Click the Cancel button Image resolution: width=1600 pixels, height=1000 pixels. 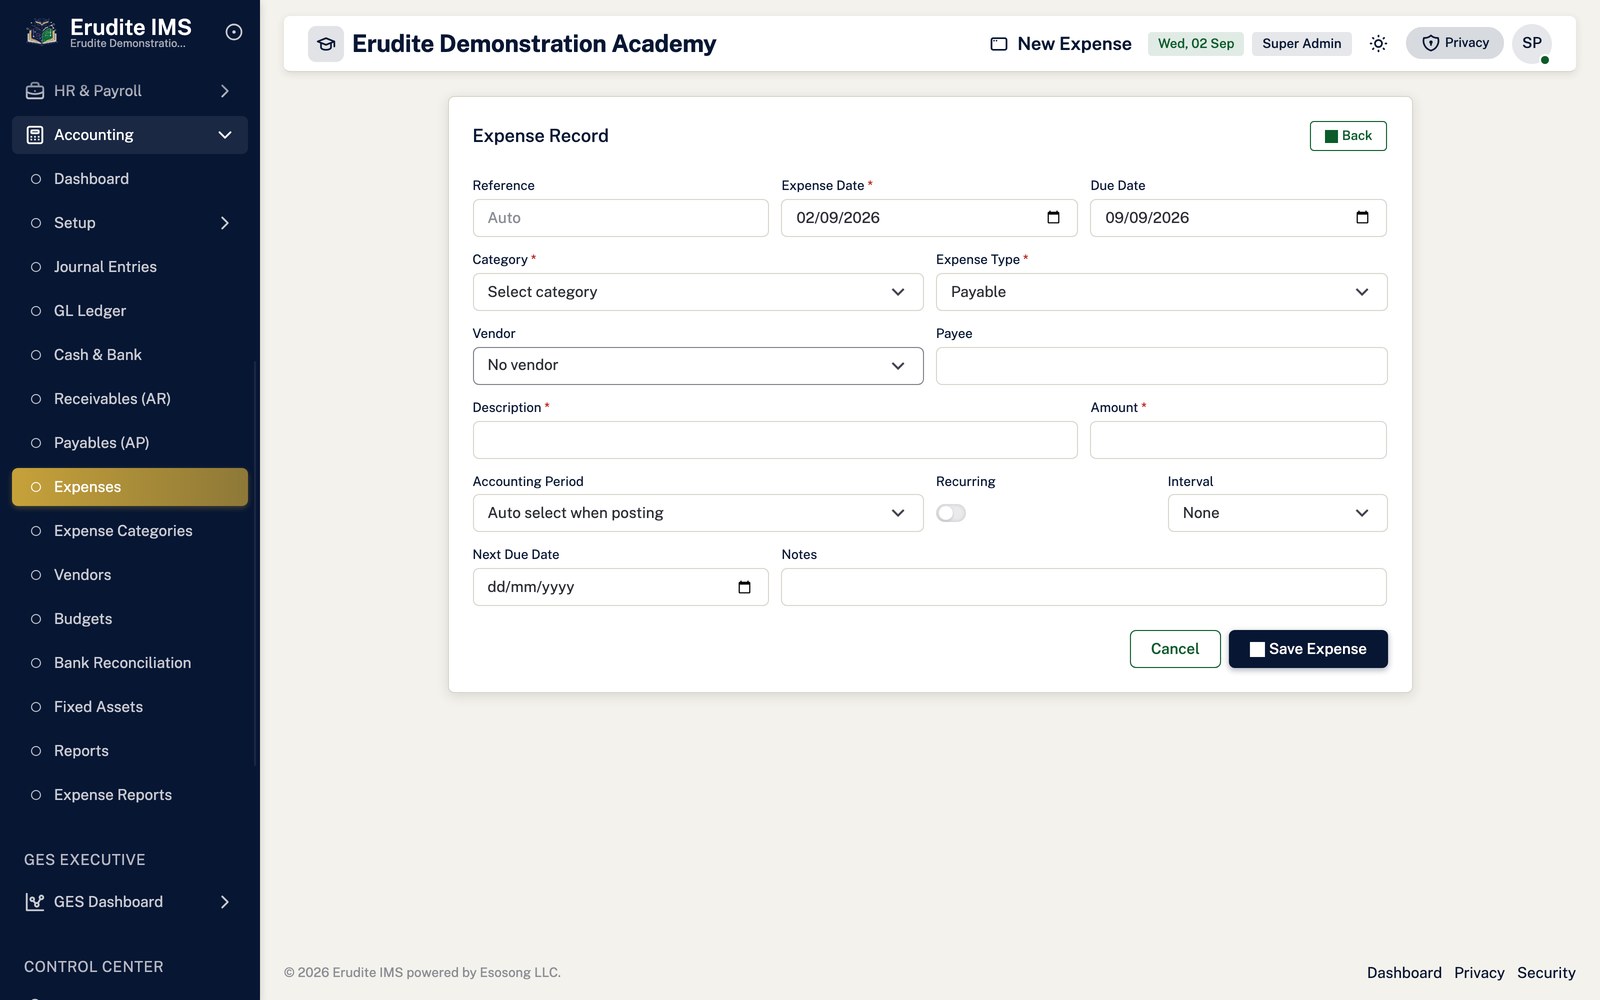[x=1175, y=649]
